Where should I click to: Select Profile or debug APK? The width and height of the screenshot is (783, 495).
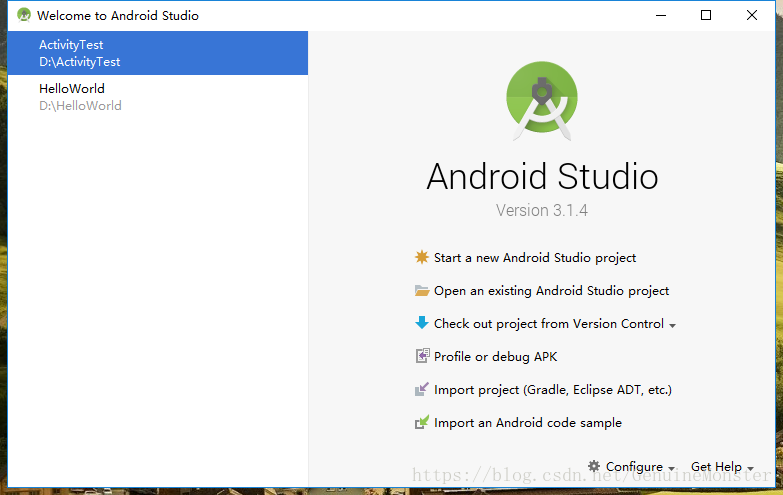[x=495, y=357]
